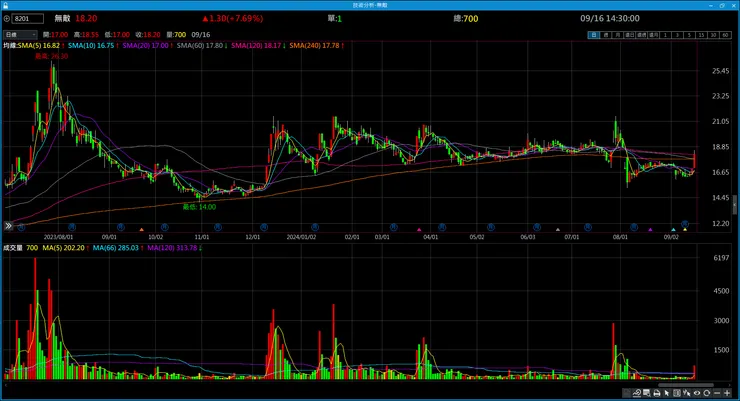Open the 日線 period dropdown

pyautogui.click(x=20, y=34)
